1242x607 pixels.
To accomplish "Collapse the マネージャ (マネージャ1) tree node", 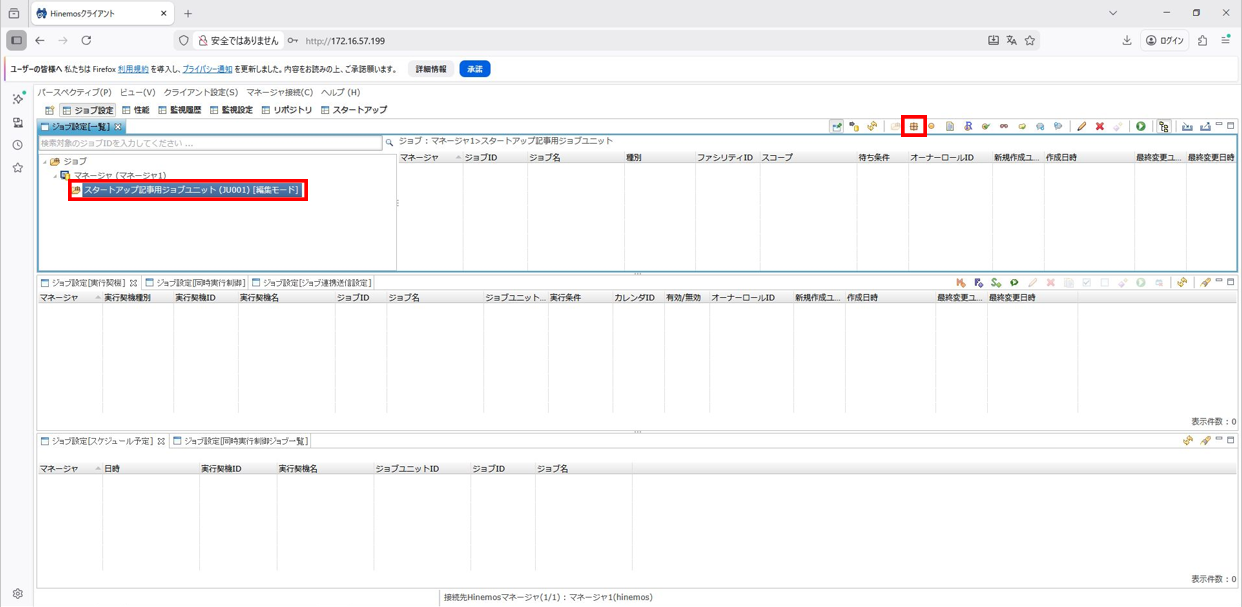I will (56, 176).
